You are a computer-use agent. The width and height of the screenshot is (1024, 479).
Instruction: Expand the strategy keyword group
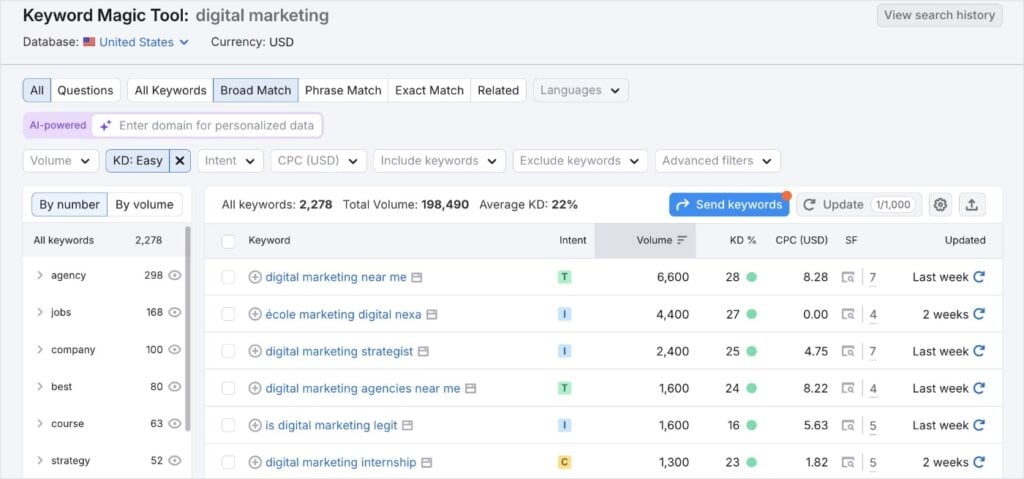coord(40,461)
